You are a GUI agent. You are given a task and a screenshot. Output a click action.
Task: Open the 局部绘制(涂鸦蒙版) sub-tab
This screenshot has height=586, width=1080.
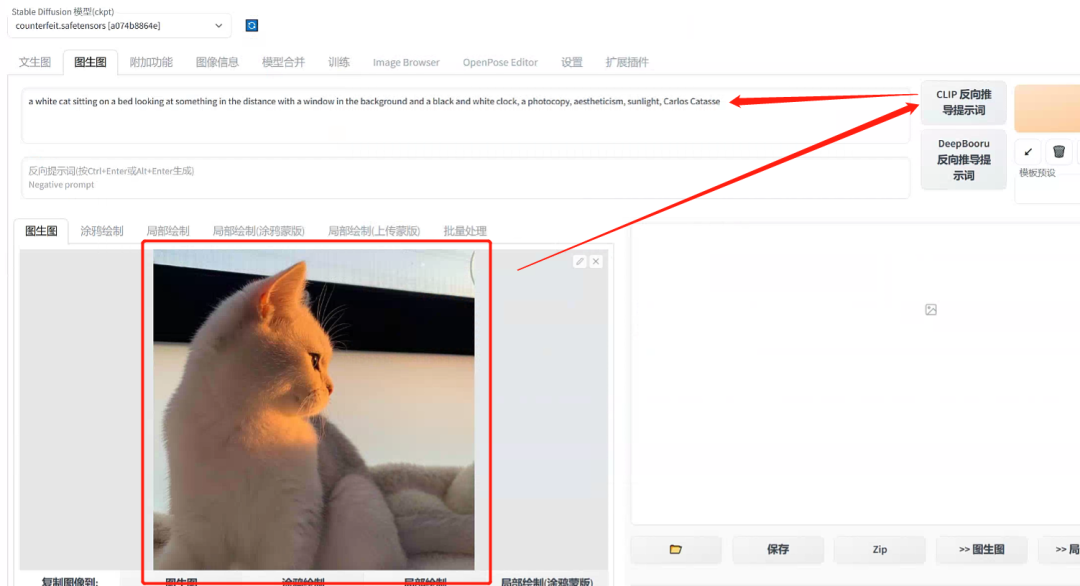[x=258, y=231]
